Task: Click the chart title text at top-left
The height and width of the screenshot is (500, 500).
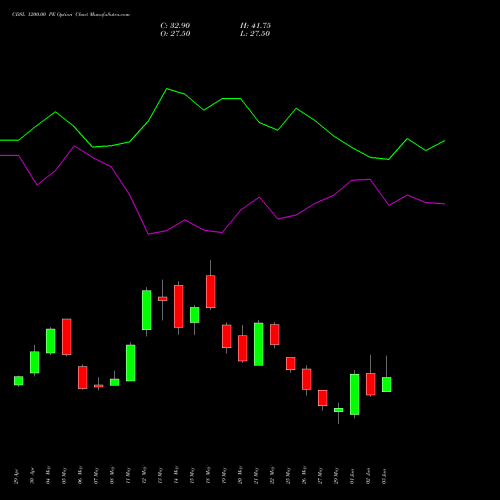Action: pos(71,15)
